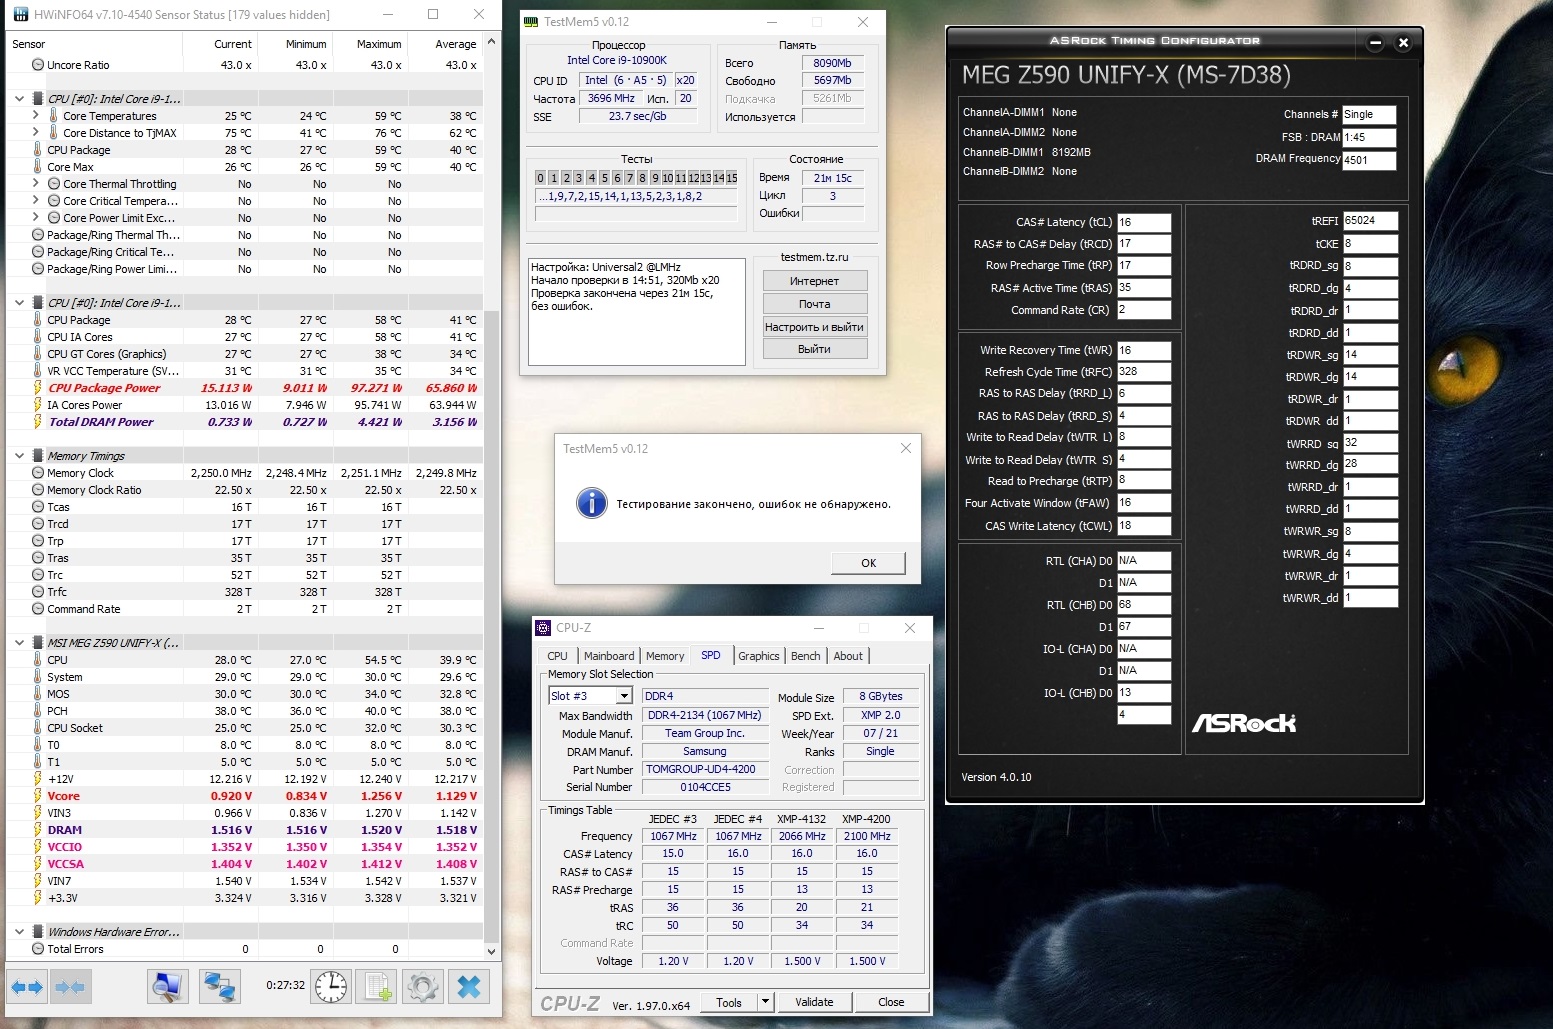Viewport: 1553px width, 1029px height.
Task: Close the ASRock Timing Configurator with its round X
Action: 1403,42
